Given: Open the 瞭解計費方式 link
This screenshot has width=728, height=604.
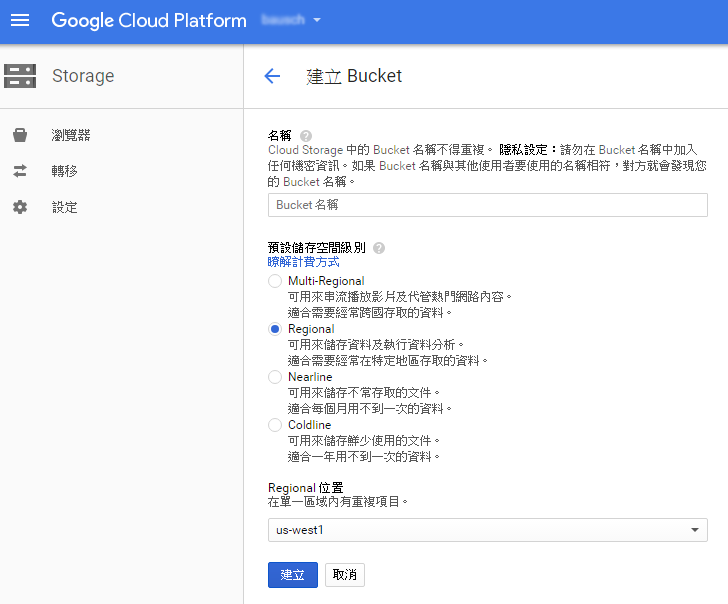Looking at the screenshot, I should pyautogui.click(x=303, y=262).
